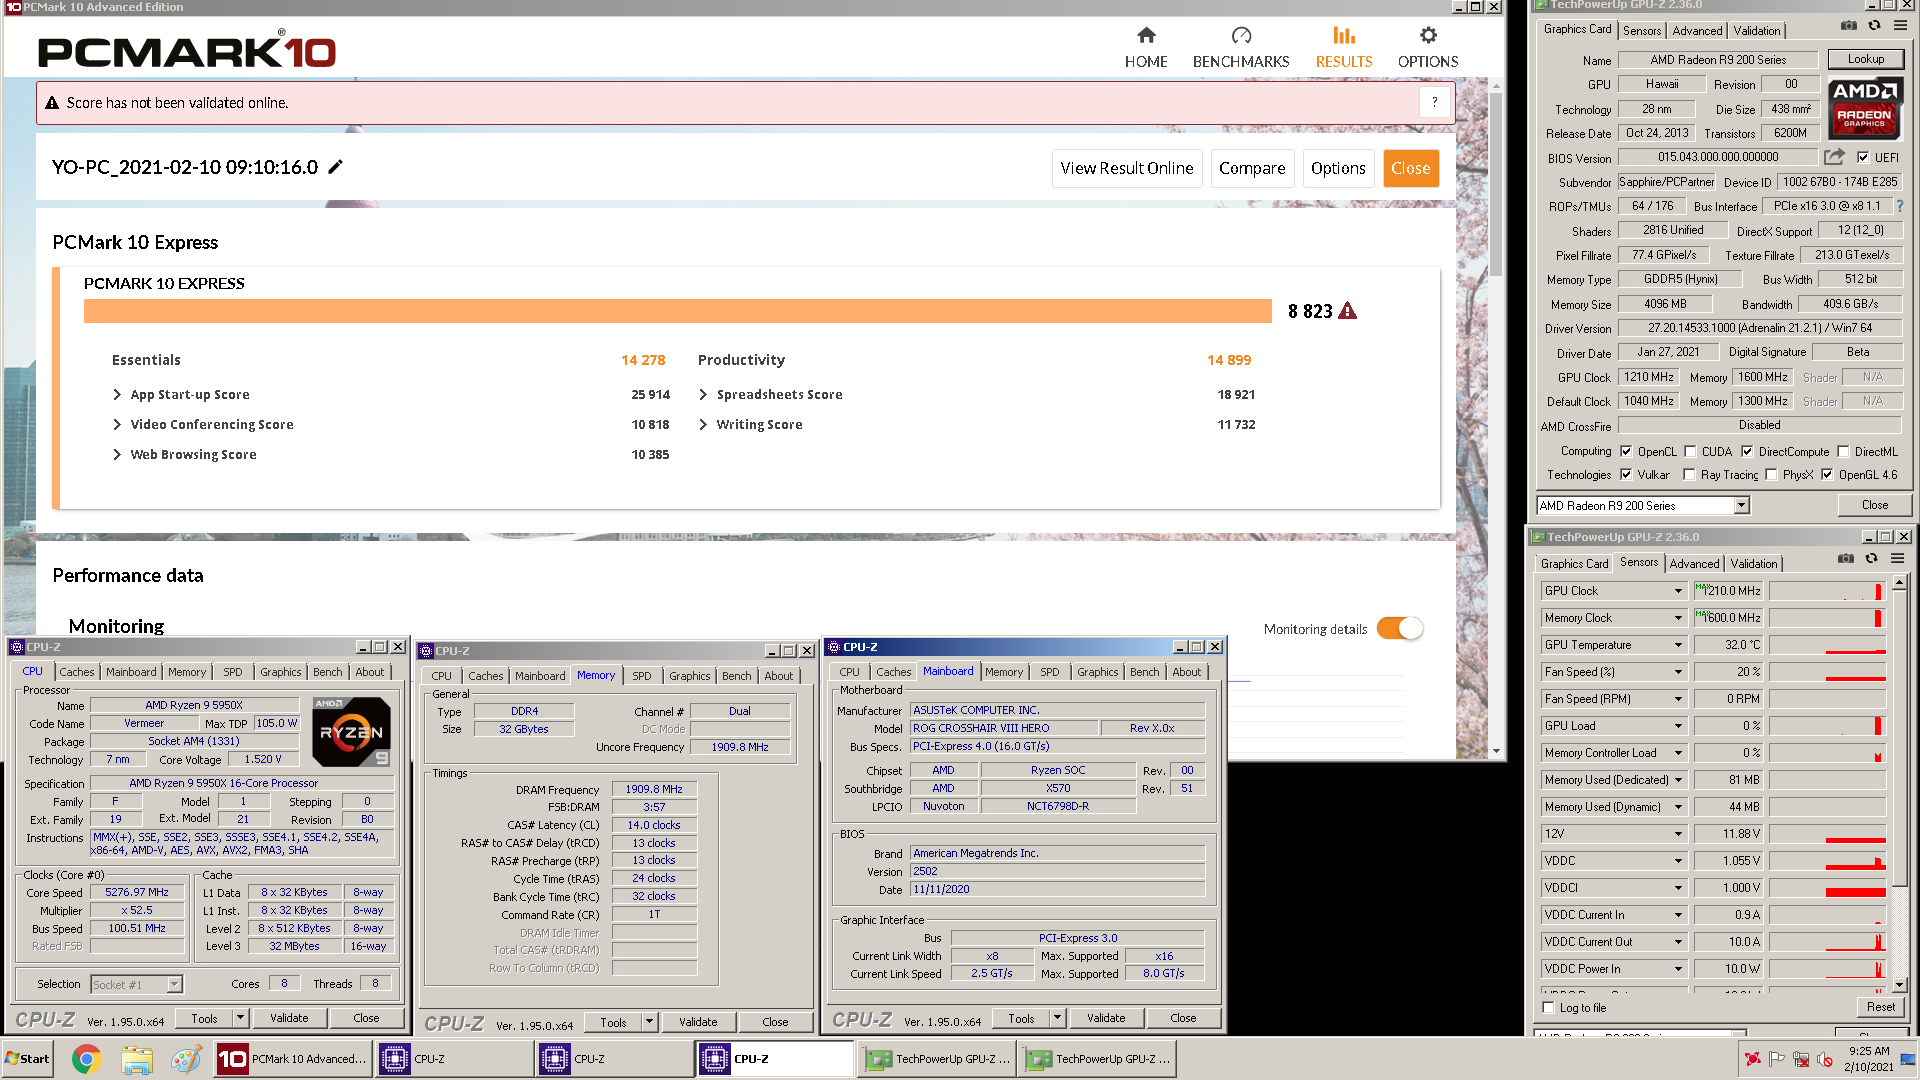
Task: Click the question mark help button in warning banner
Action: pyautogui.click(x=1435, y=102)
